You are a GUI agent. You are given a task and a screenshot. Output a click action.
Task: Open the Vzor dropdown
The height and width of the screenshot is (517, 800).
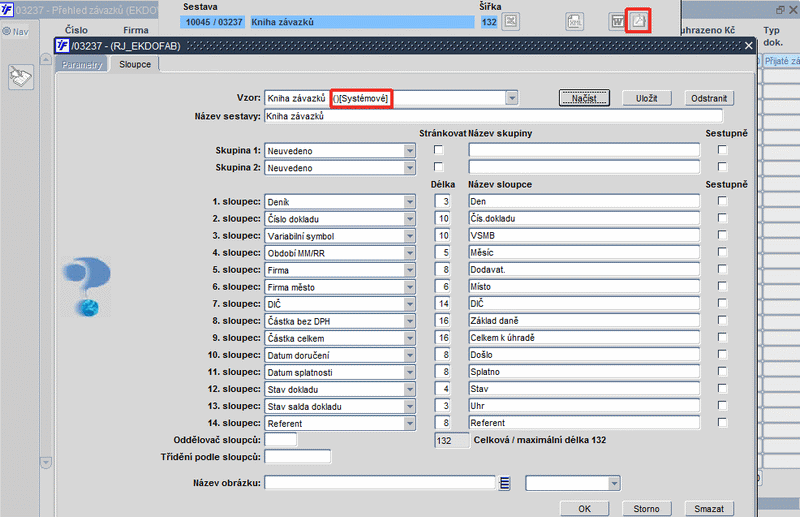[x=512, y=98]
